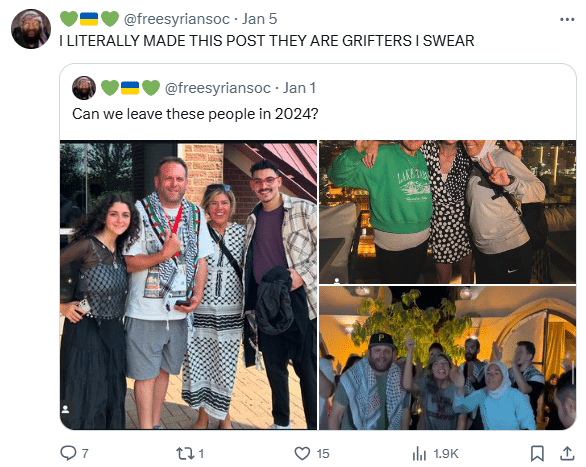Click the tagged people icon on left photo

66,409
